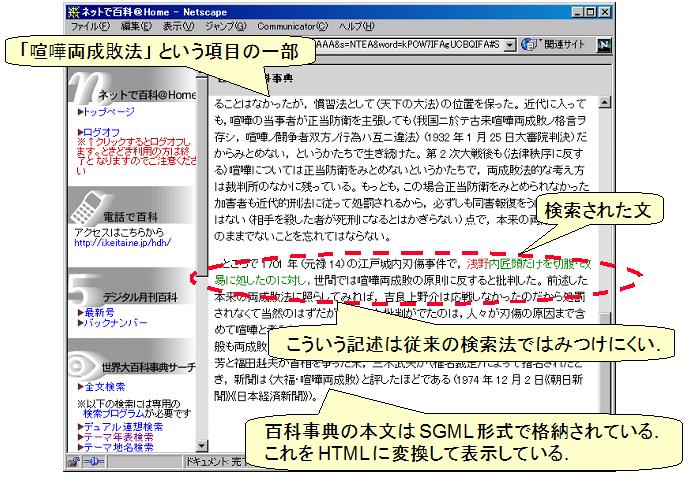
Task: Open テーマ地名検索 link
Action: (118, 447)
